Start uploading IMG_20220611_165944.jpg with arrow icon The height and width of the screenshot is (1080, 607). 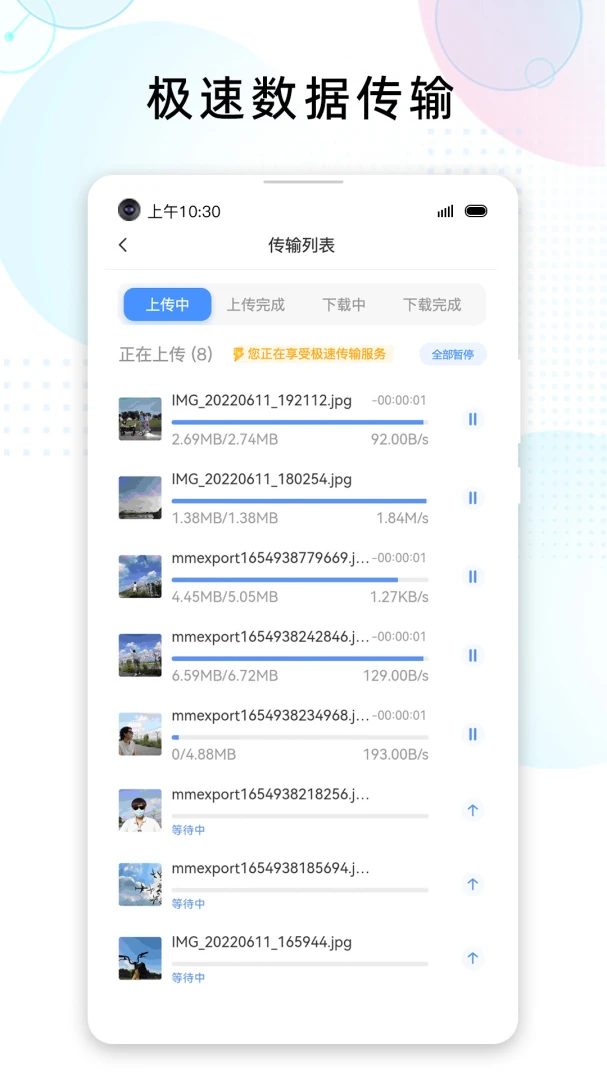coord(473,958)
